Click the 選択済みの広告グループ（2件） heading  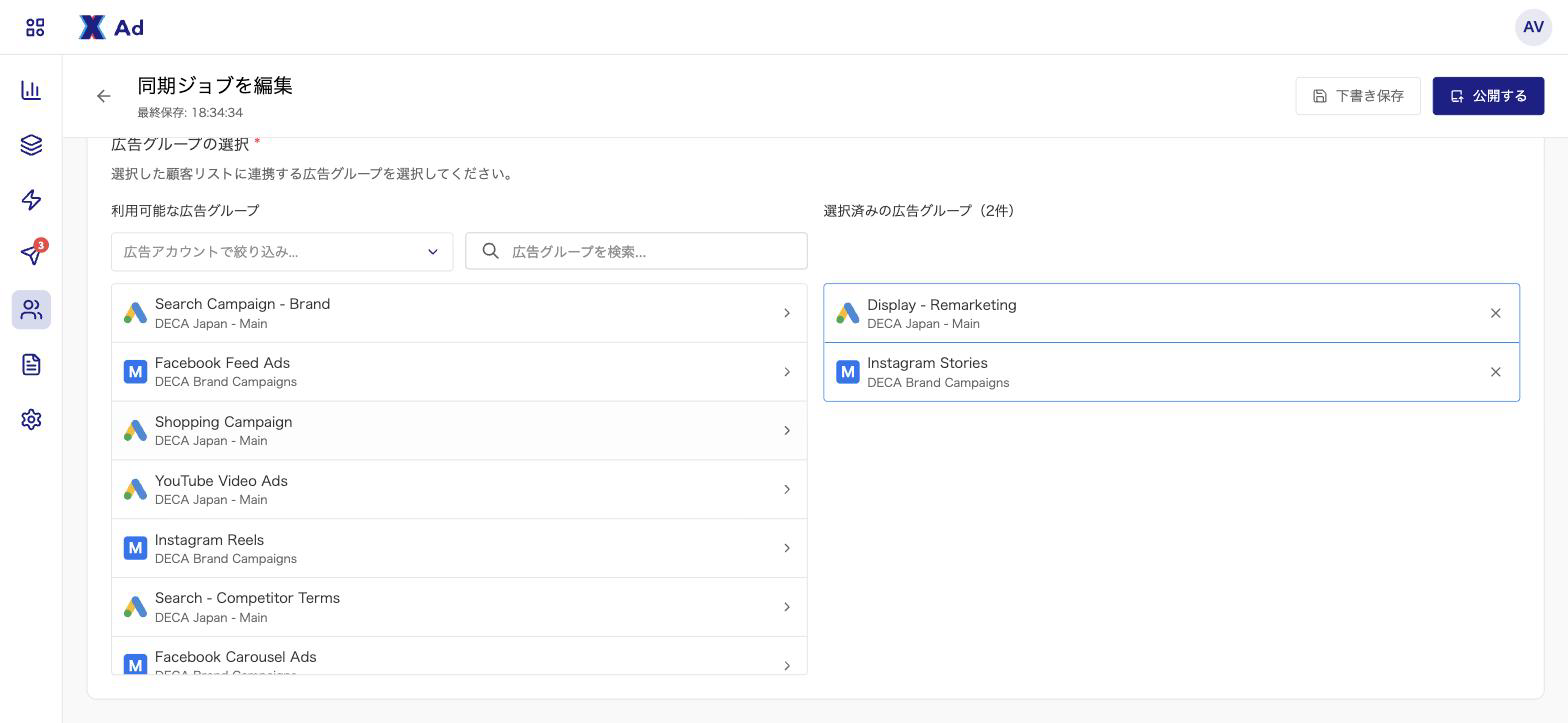click(919, 211)
